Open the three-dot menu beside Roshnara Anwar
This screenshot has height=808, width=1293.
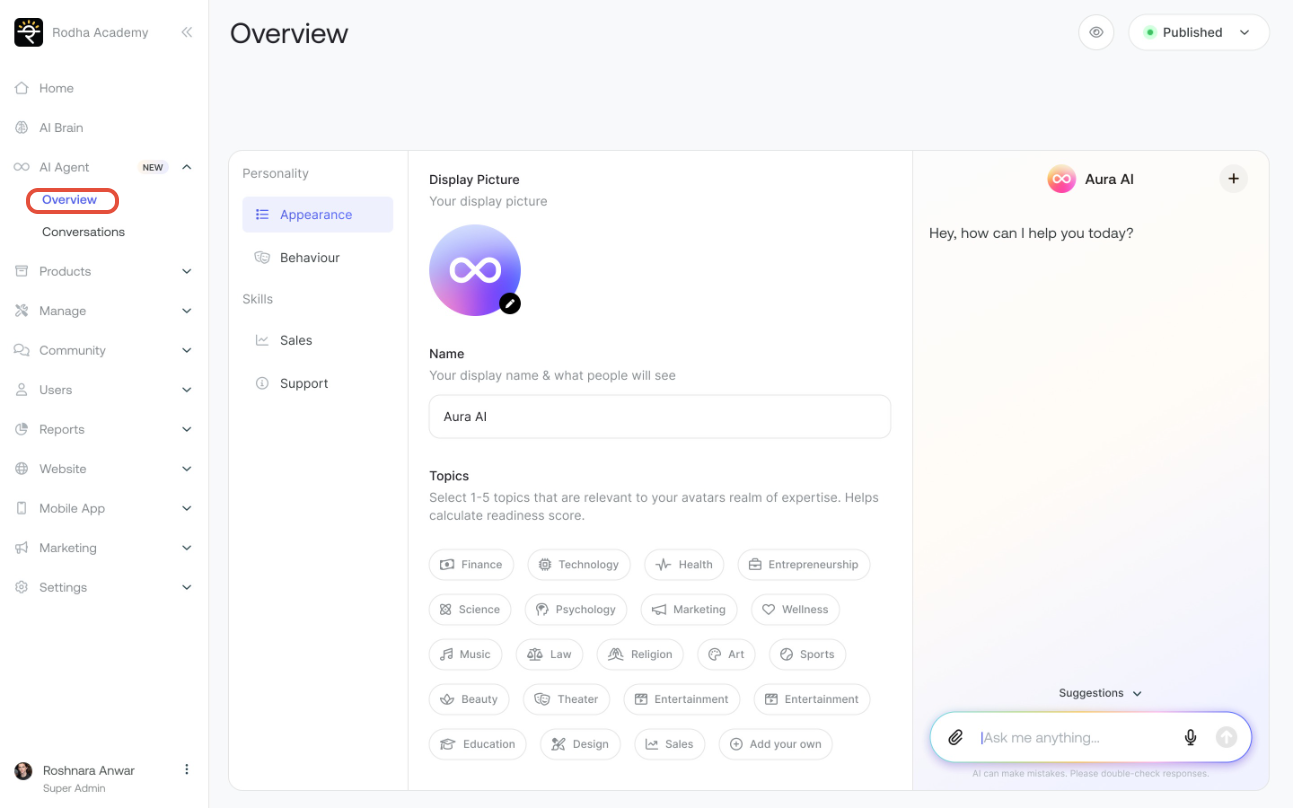click(x=186, y=770)
